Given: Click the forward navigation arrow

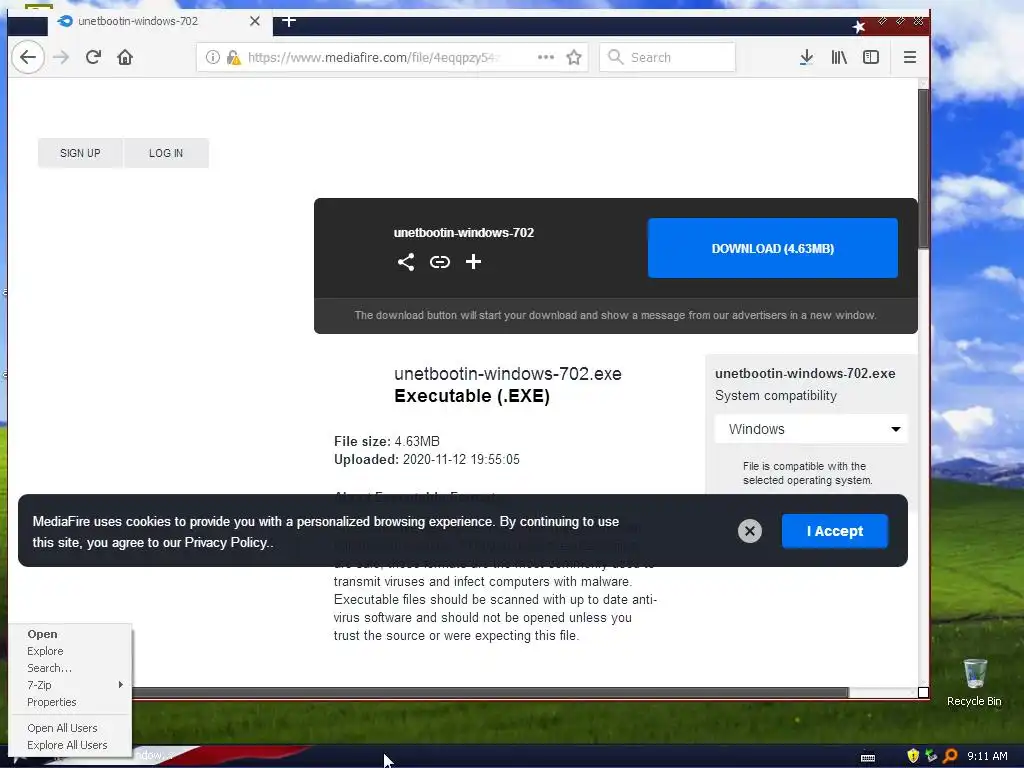Looking at the screenshot, I should [x=61, y=57].
